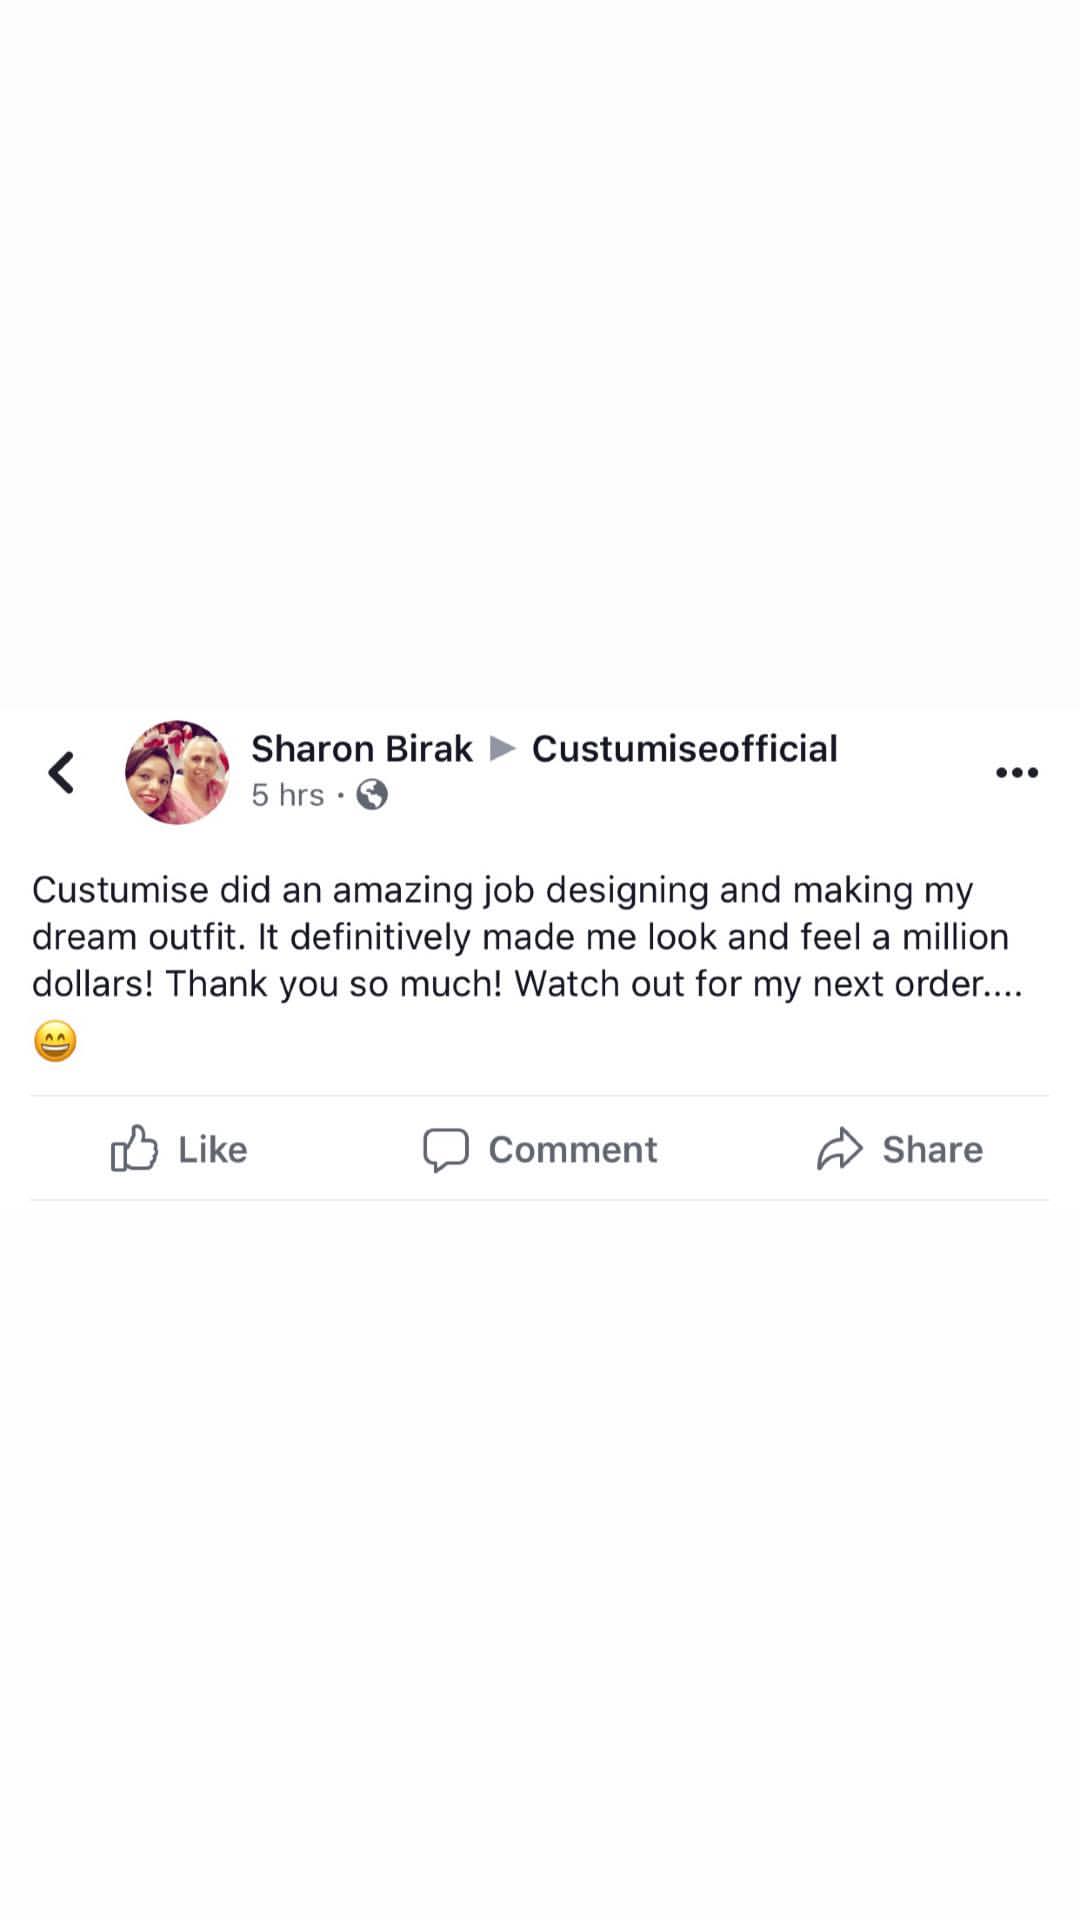Open Sharon Birak's profile picture
The image size is (1080, 1920).
coord(177,772)
